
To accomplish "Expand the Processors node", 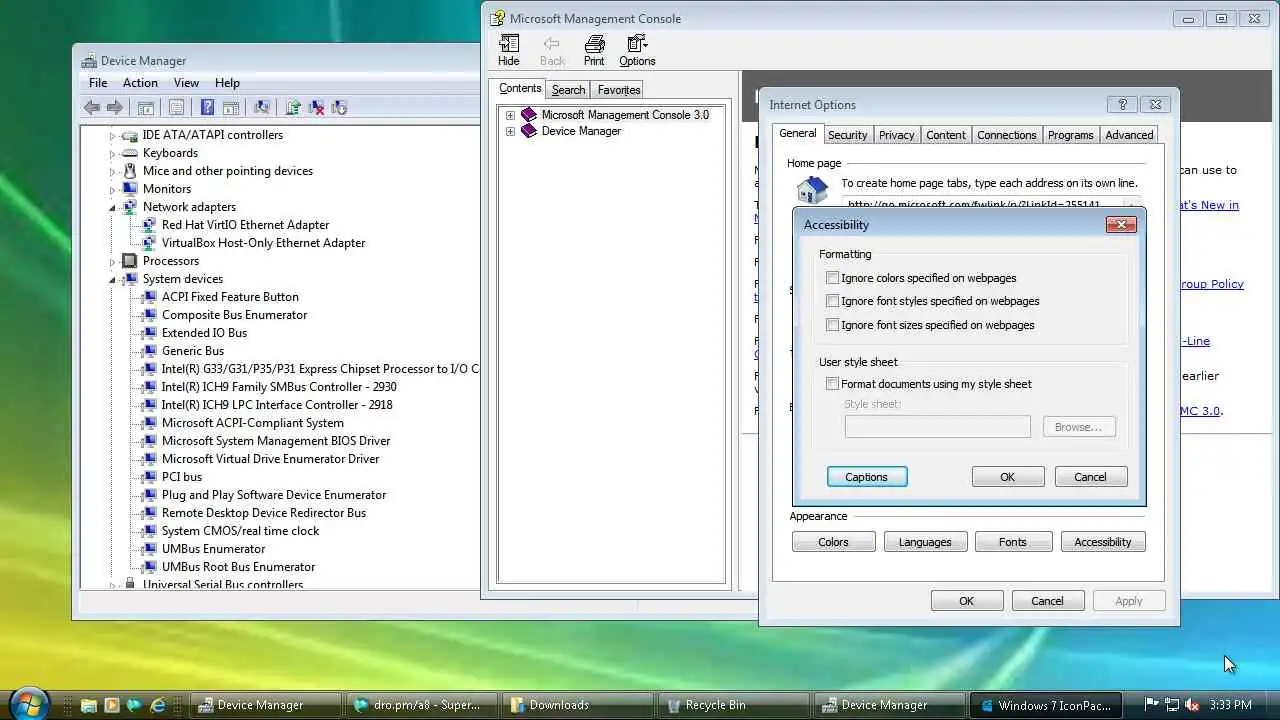I will 113,262.
